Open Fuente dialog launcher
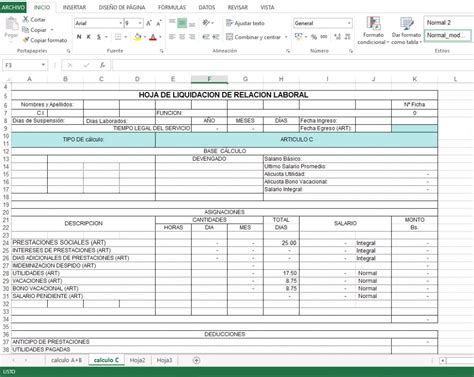This screenshot has height=377, width=474. tap(162, 51)
